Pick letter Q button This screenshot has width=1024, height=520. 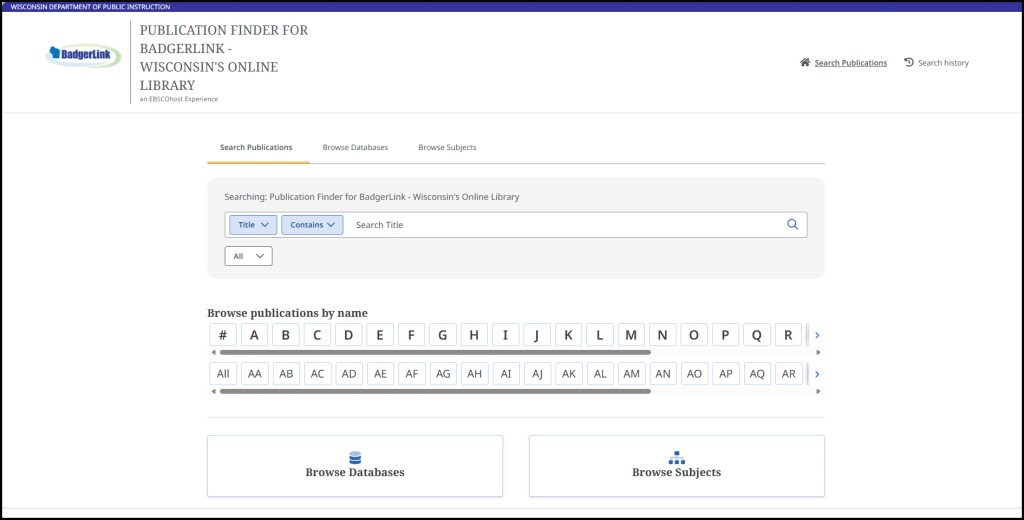coord(757,335)
